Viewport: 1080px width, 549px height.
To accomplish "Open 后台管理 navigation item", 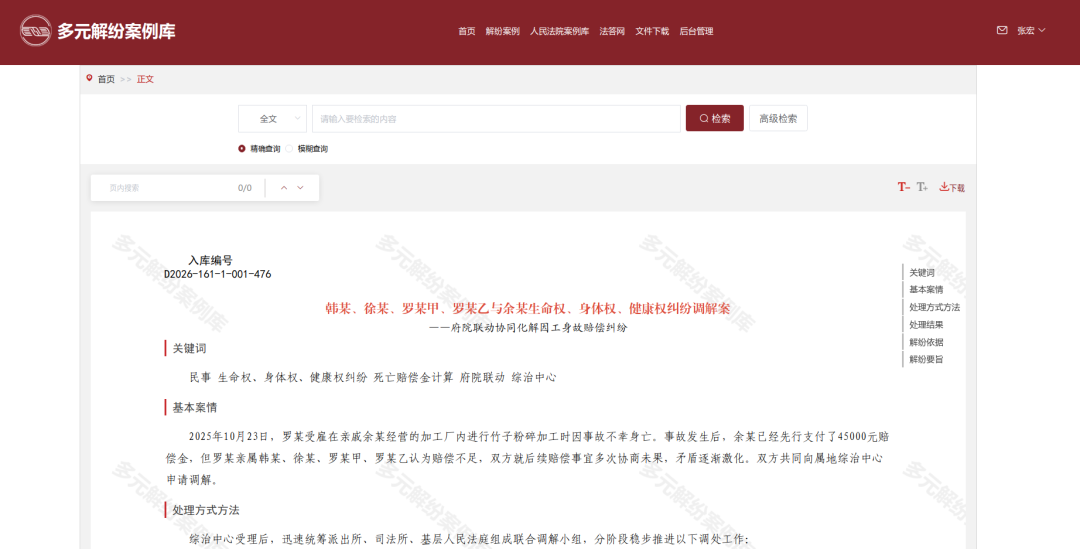I will click(696, 31).
